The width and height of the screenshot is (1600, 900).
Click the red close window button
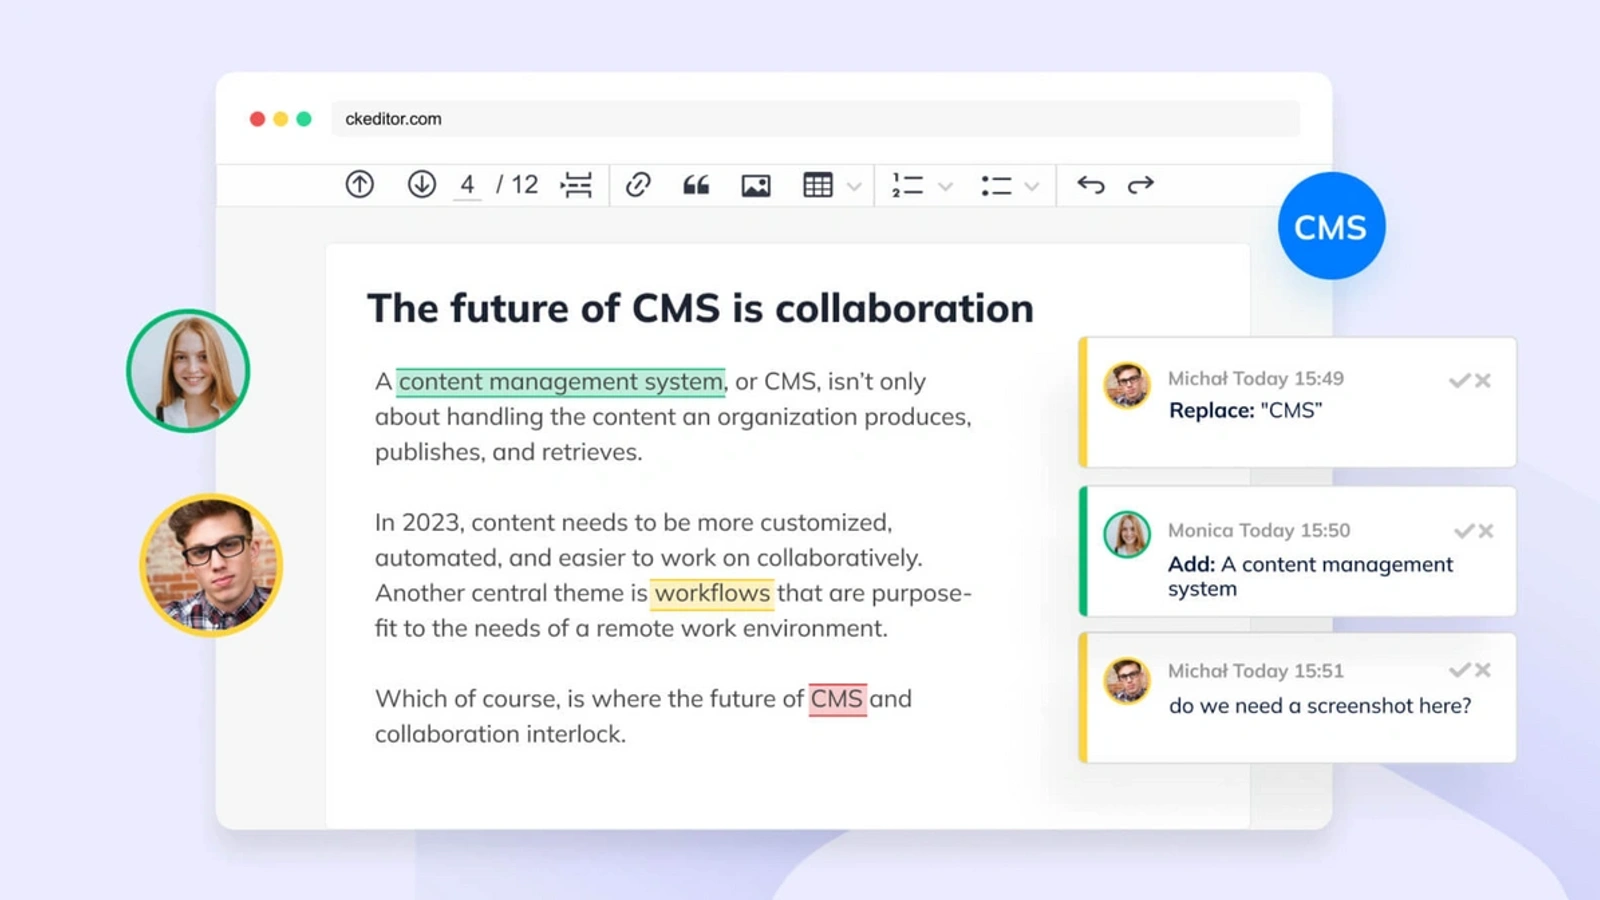257,119
